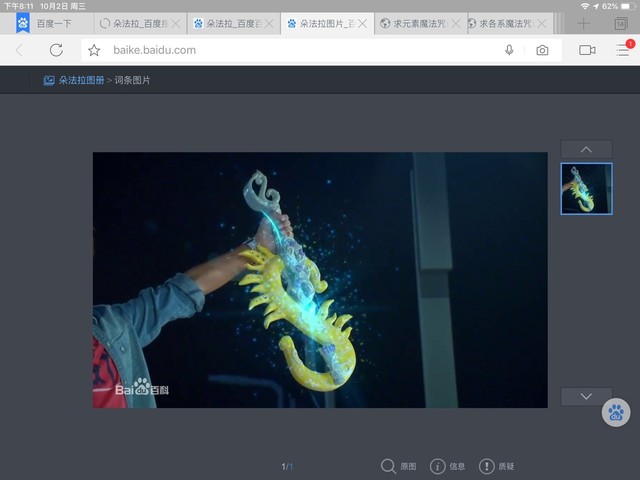
Task: Click the browser back arrow
Action: pyautogui.click(x=20, y=50)
